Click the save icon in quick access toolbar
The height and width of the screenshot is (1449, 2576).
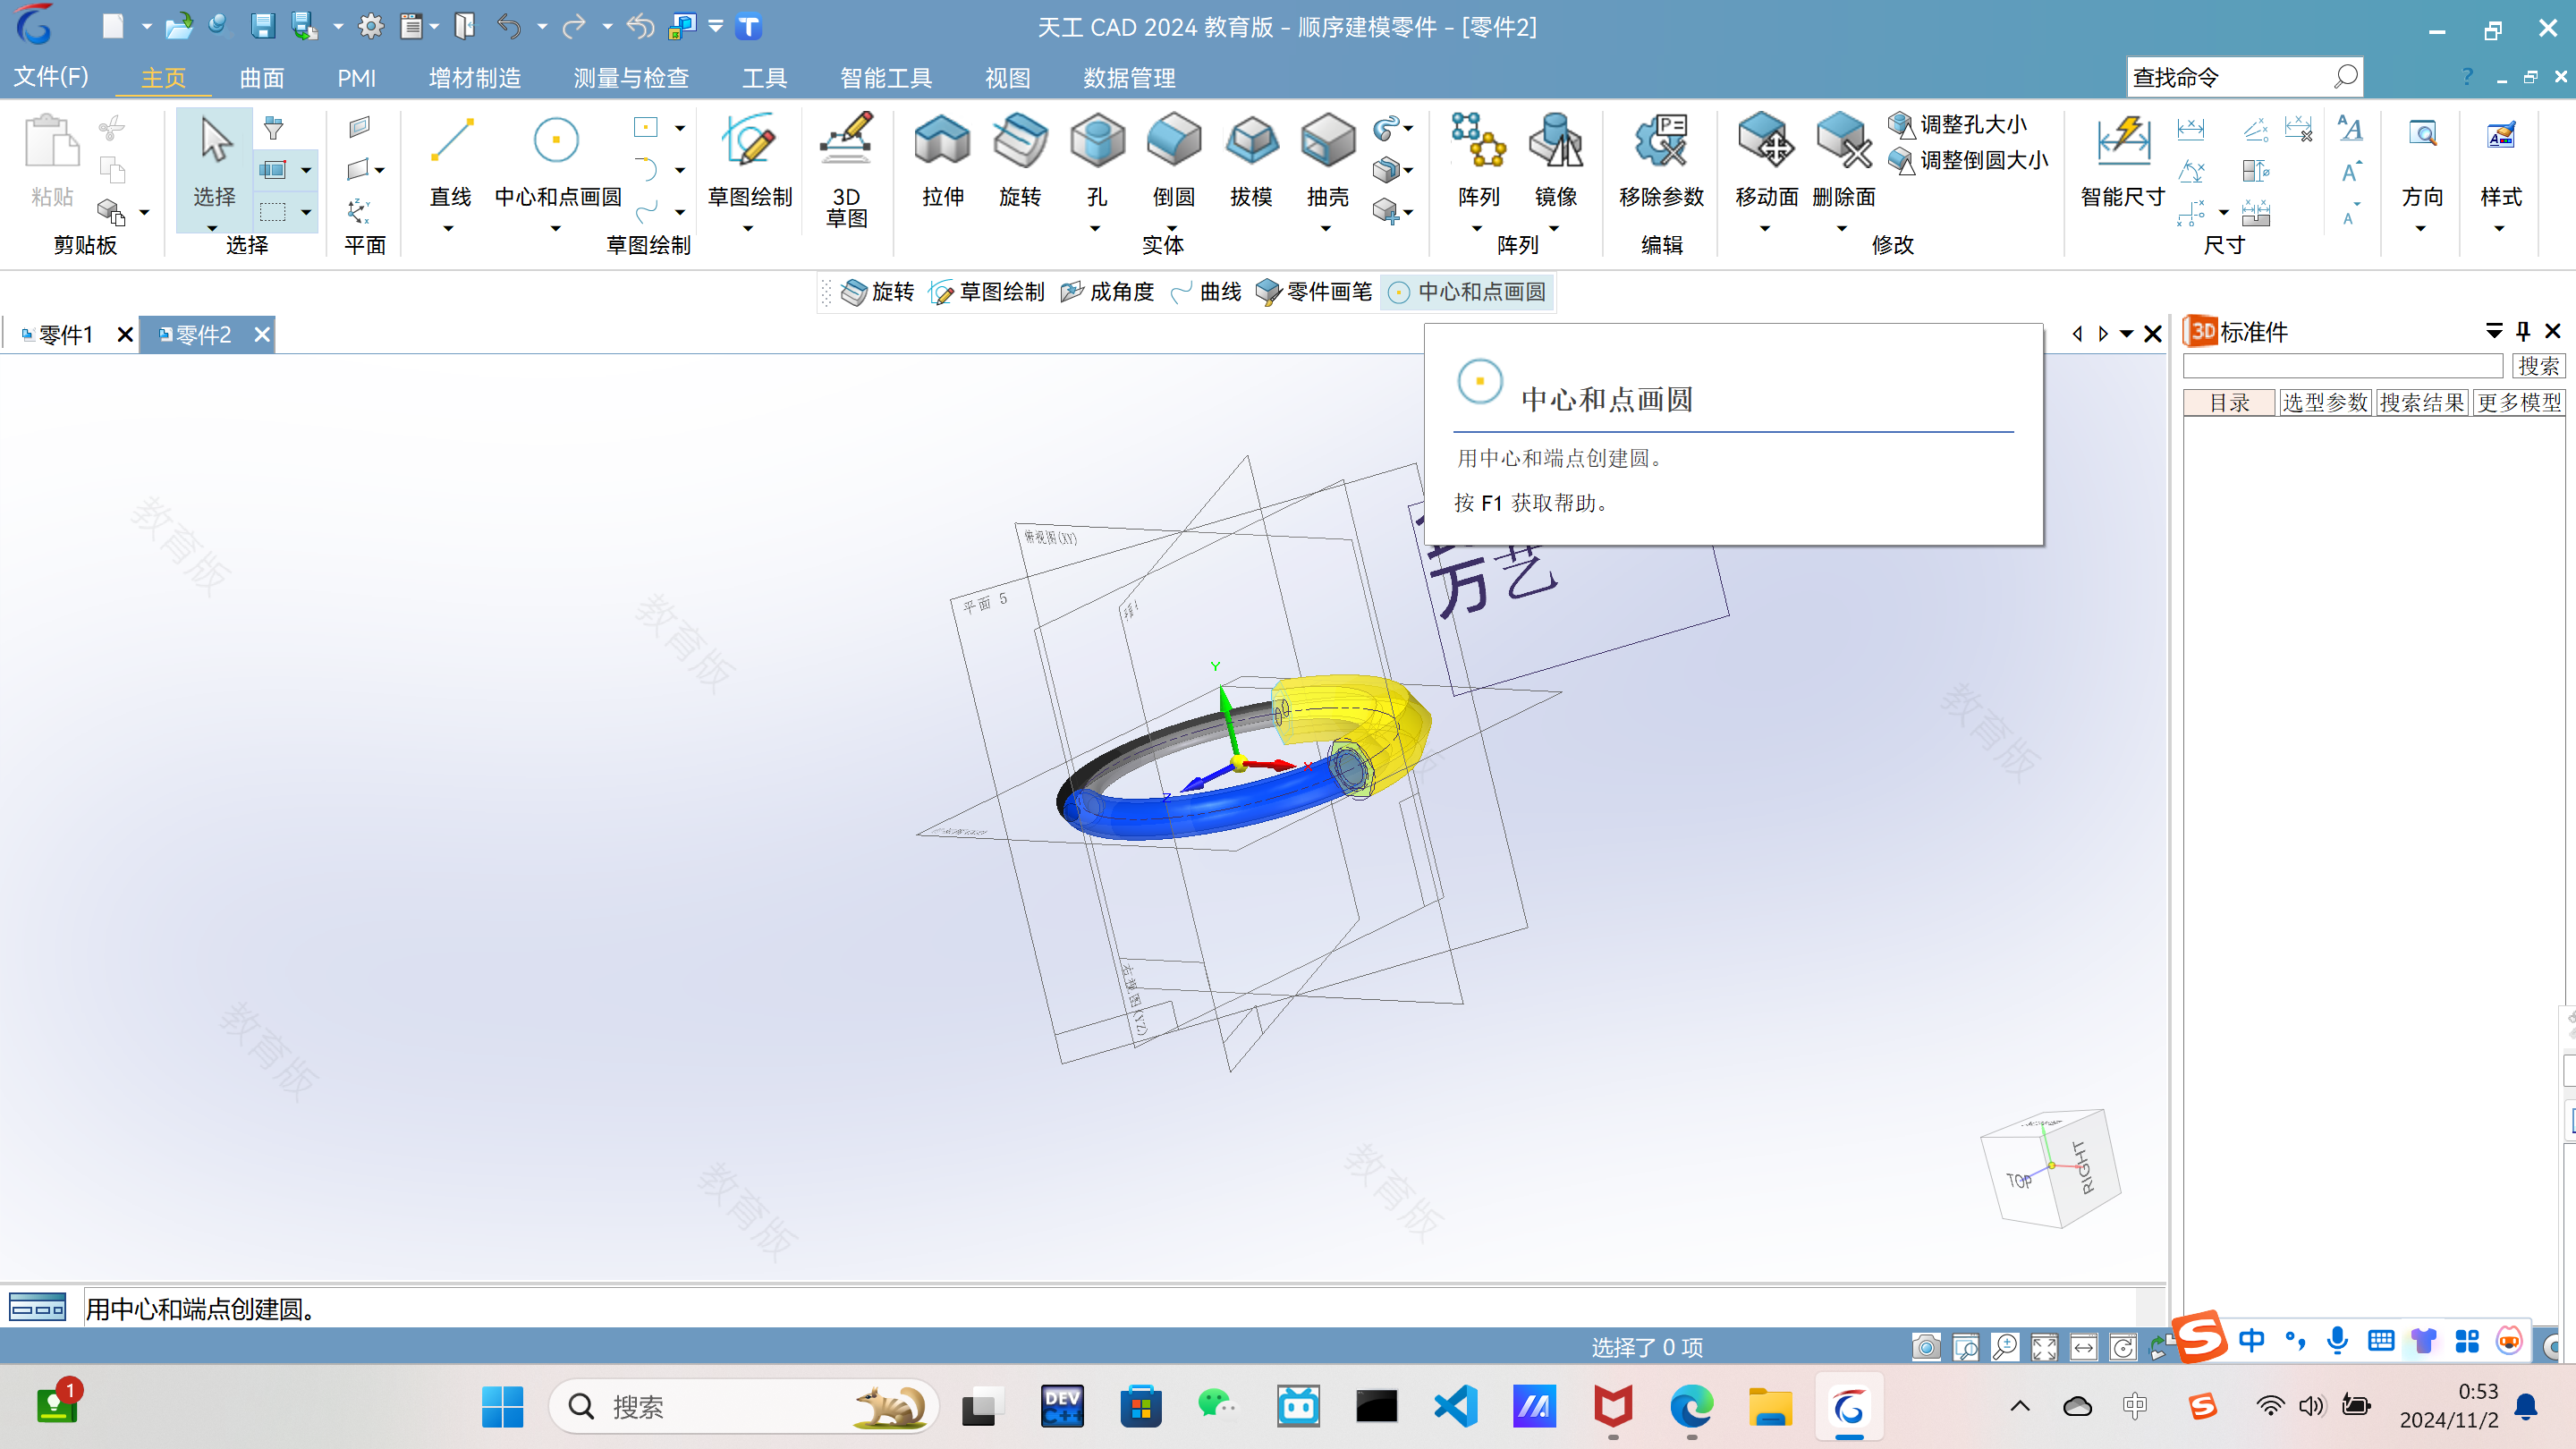pyautogui.click(x=262, y=26)
